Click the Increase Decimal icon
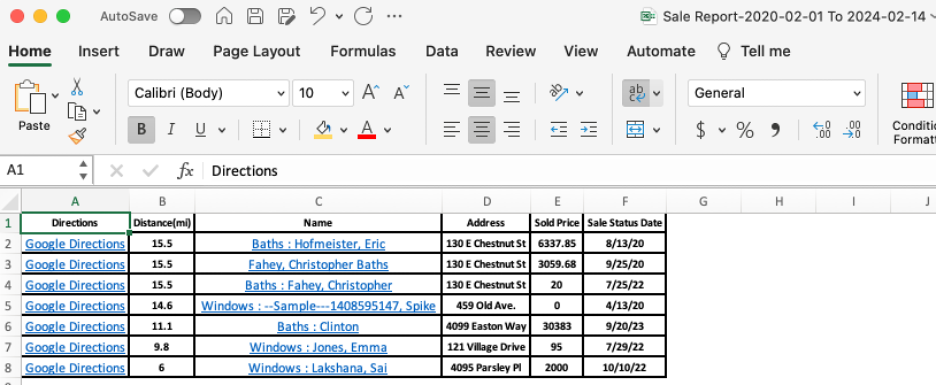 pyautogui.click(x=822, y=129)
